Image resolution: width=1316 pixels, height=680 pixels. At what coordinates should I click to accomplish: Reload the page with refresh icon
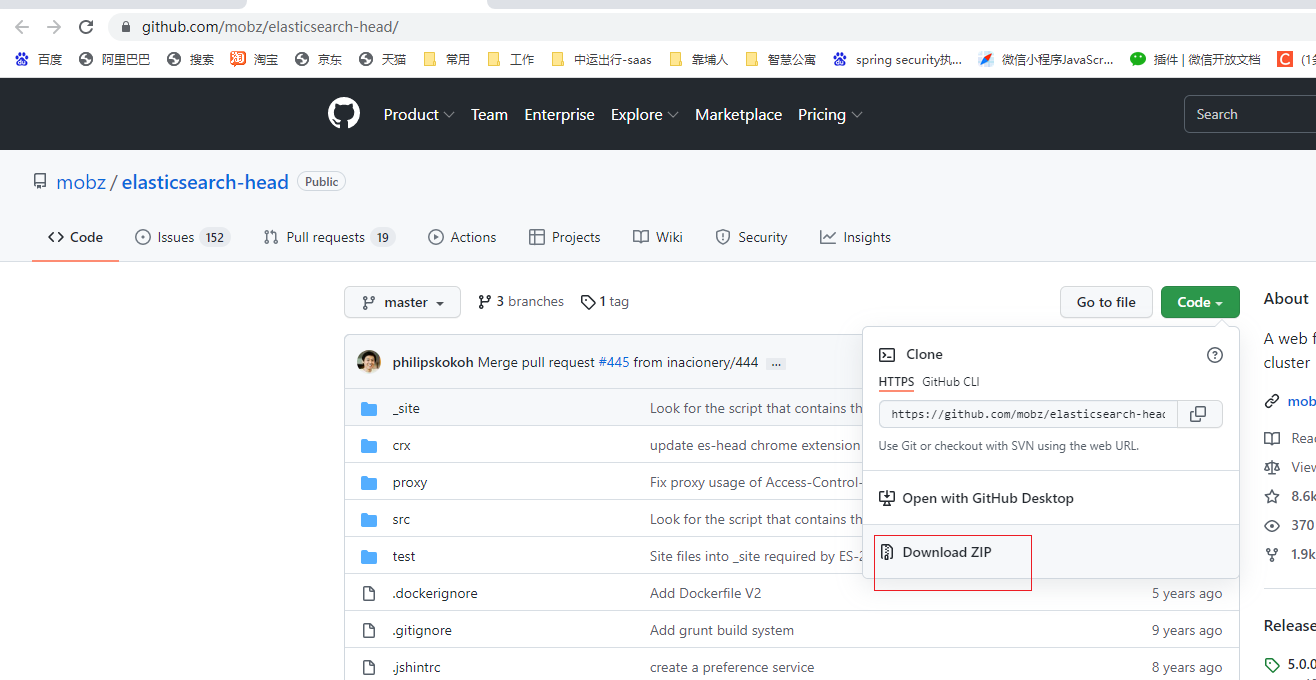point(86,27)
